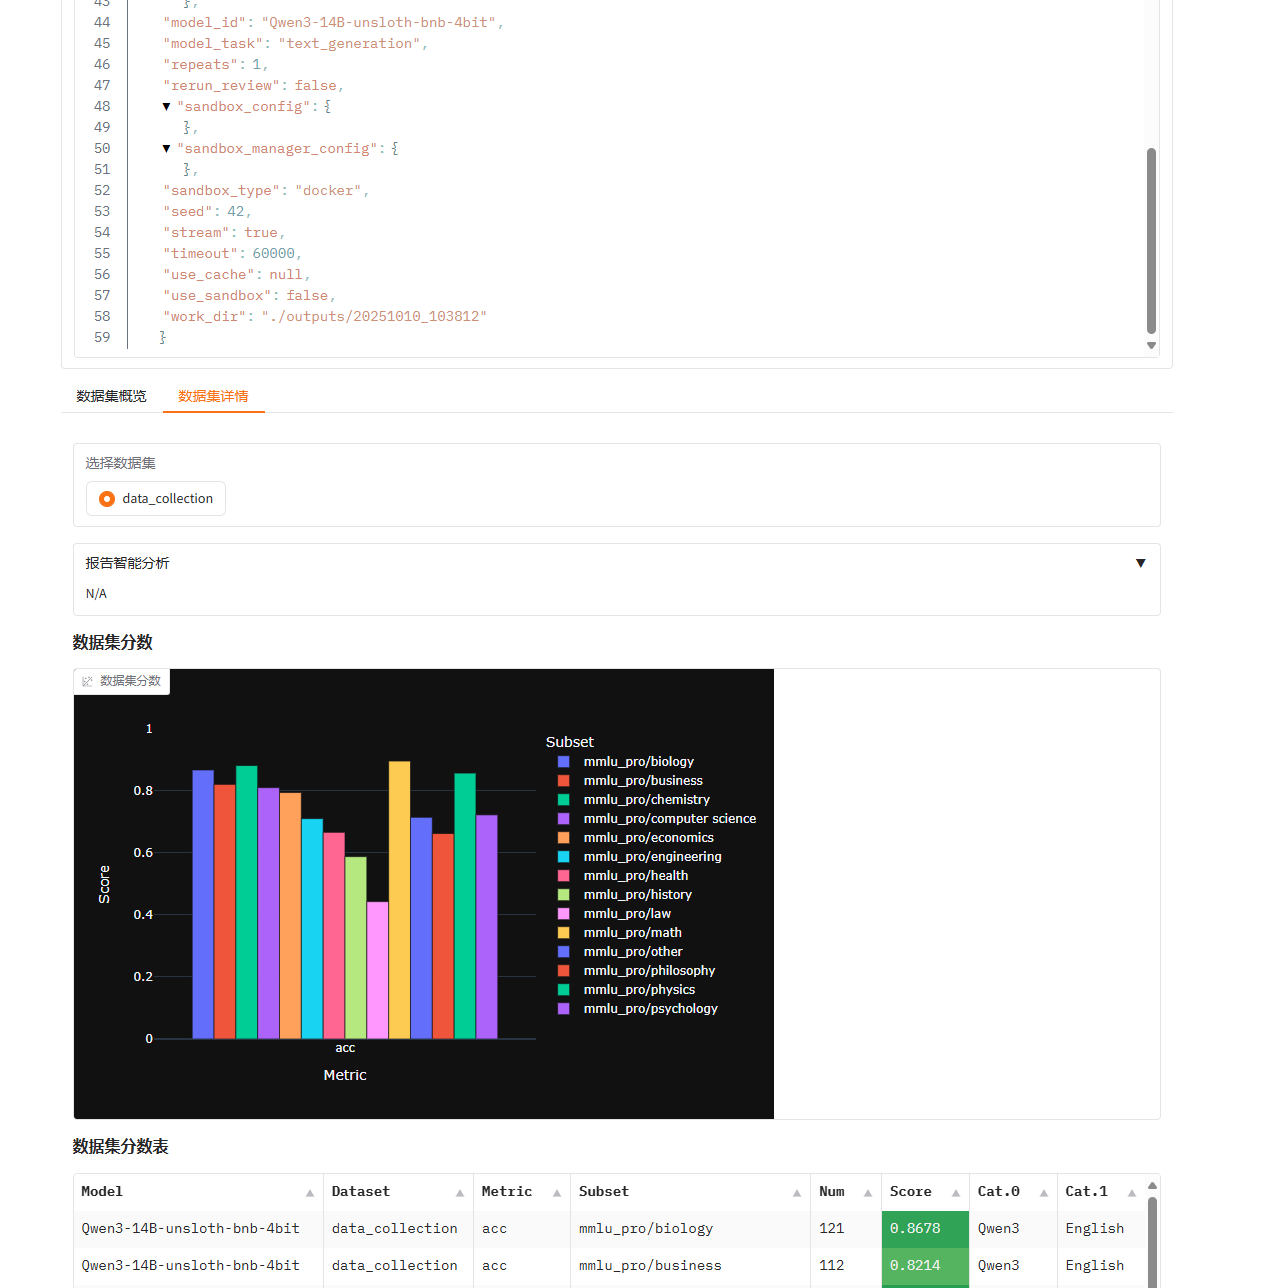Toggle mmlu_pro/biology legend swatch
This screenshot has height=1288, width=1265.
[x=563, y=761]
